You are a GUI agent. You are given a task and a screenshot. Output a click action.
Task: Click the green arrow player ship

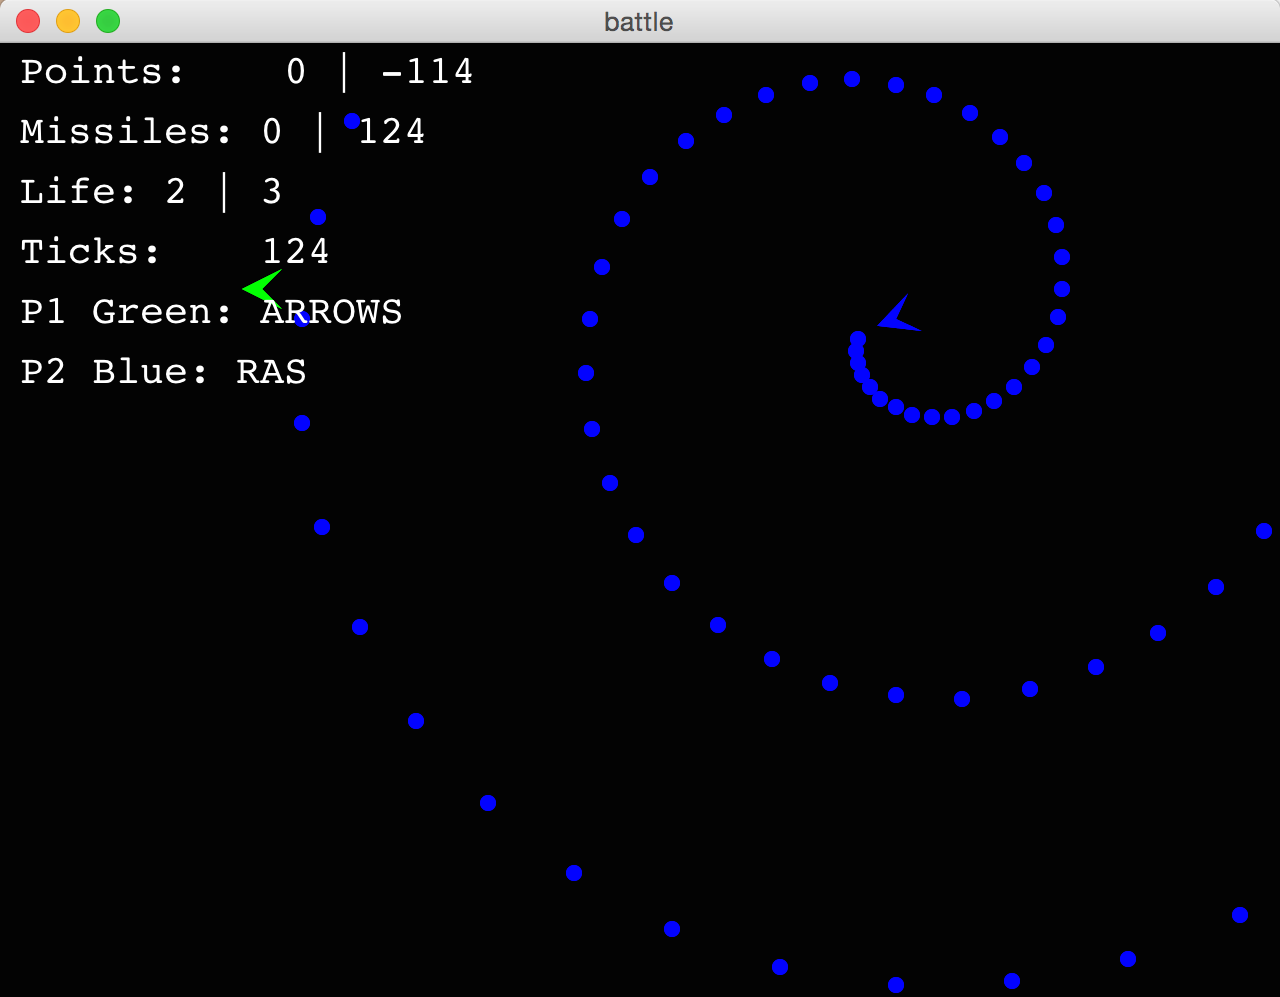(262, 287)
